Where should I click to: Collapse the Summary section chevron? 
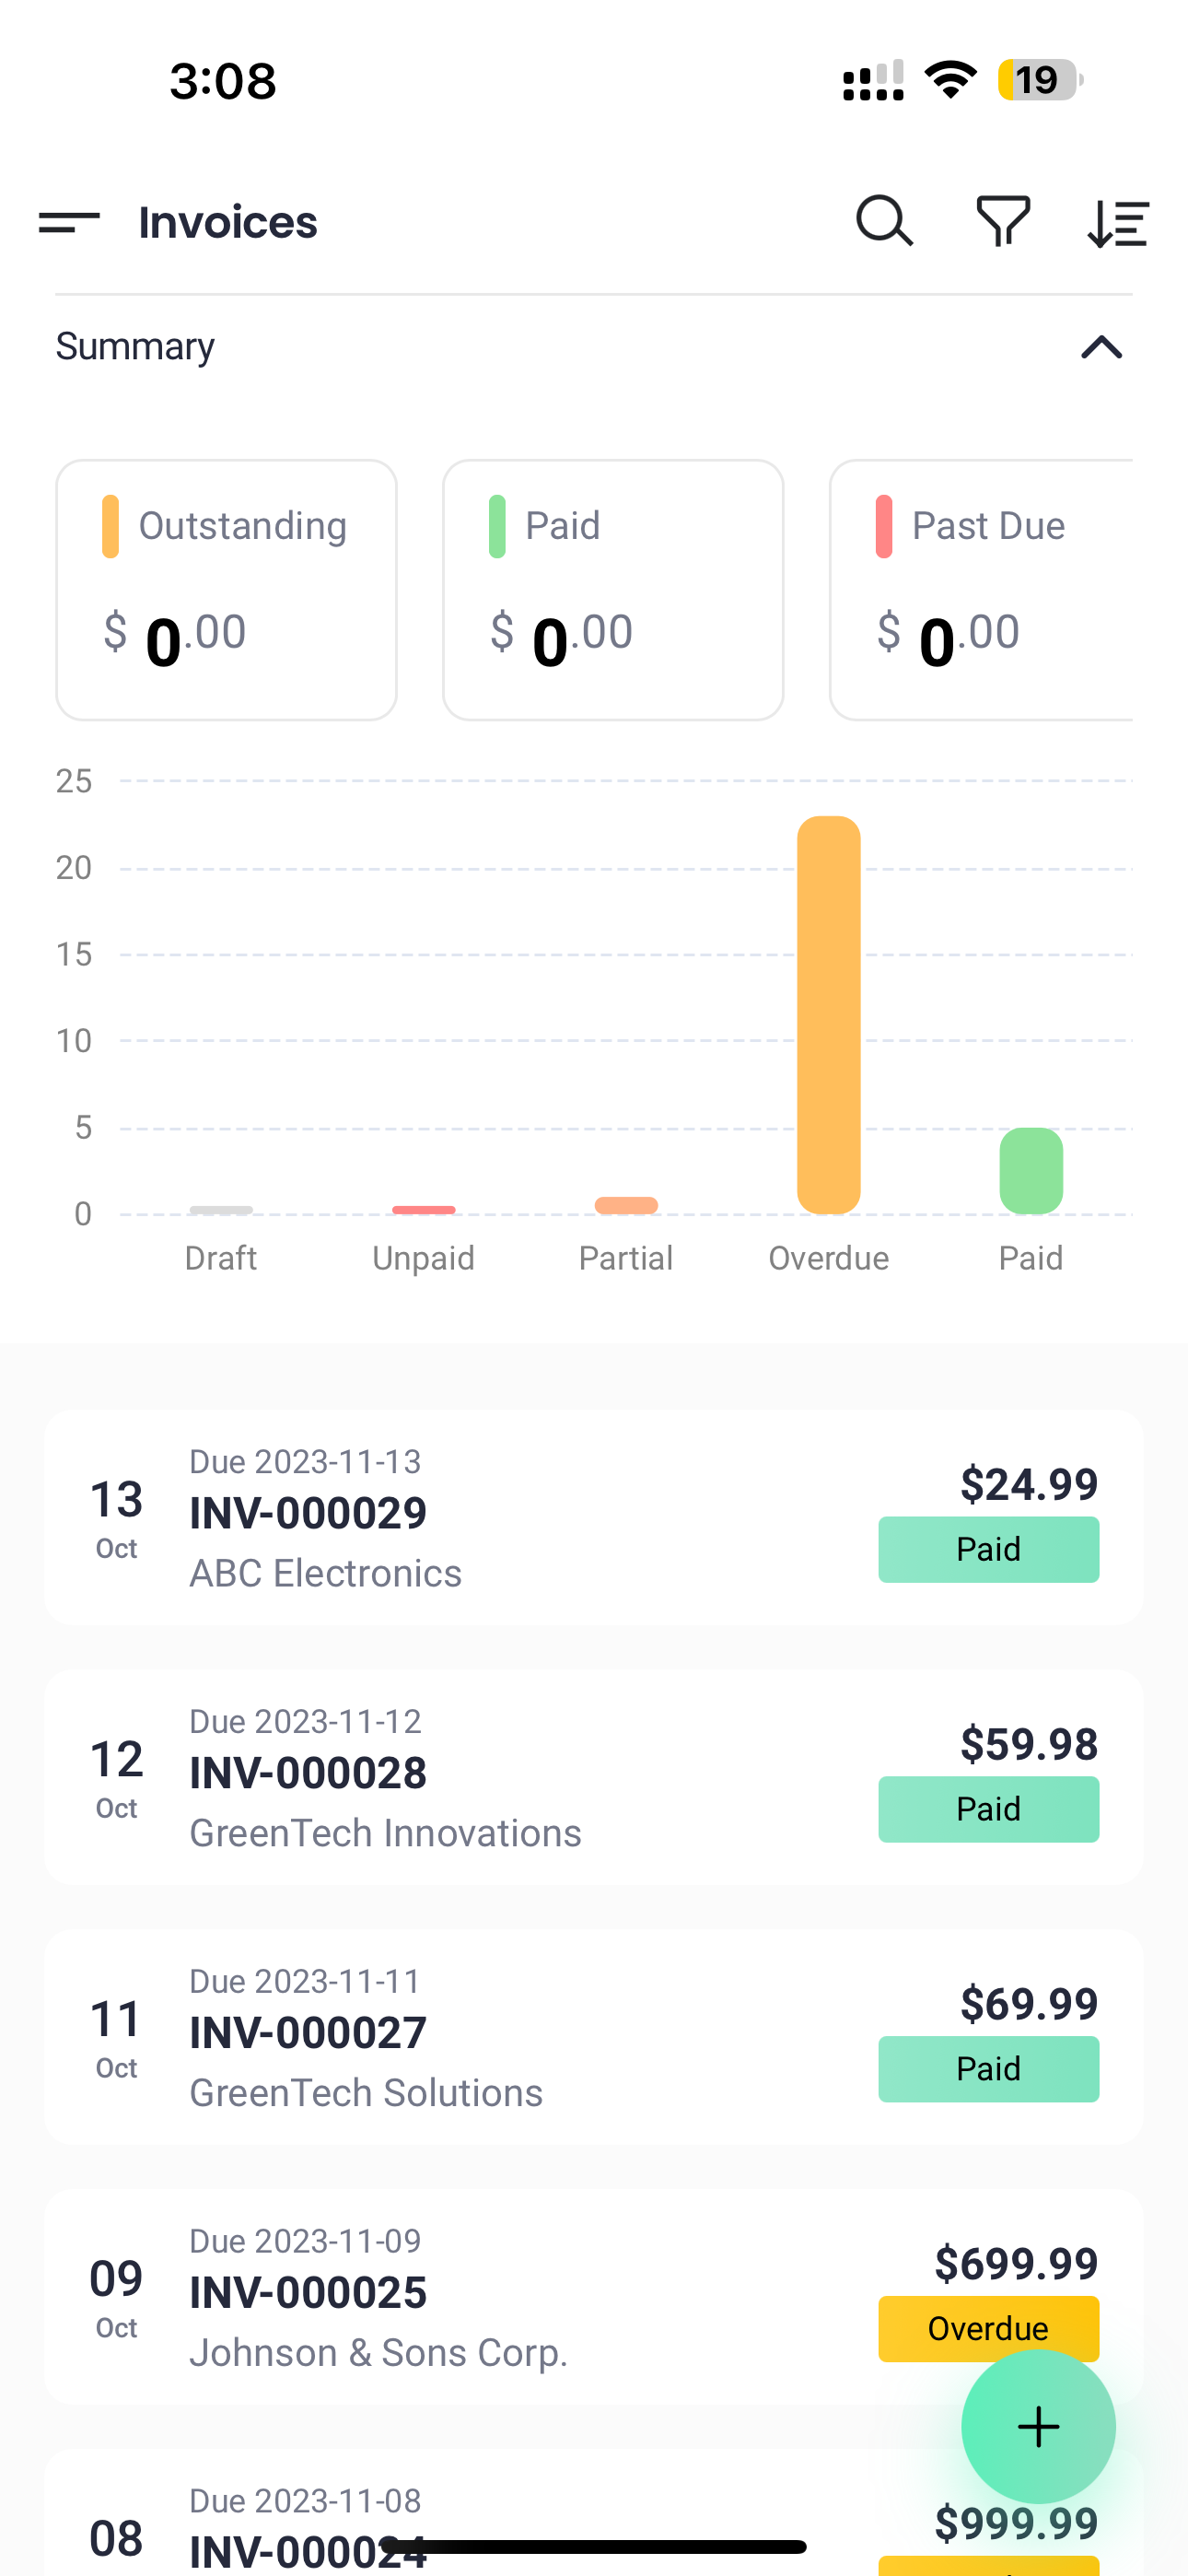(1101, 347)
